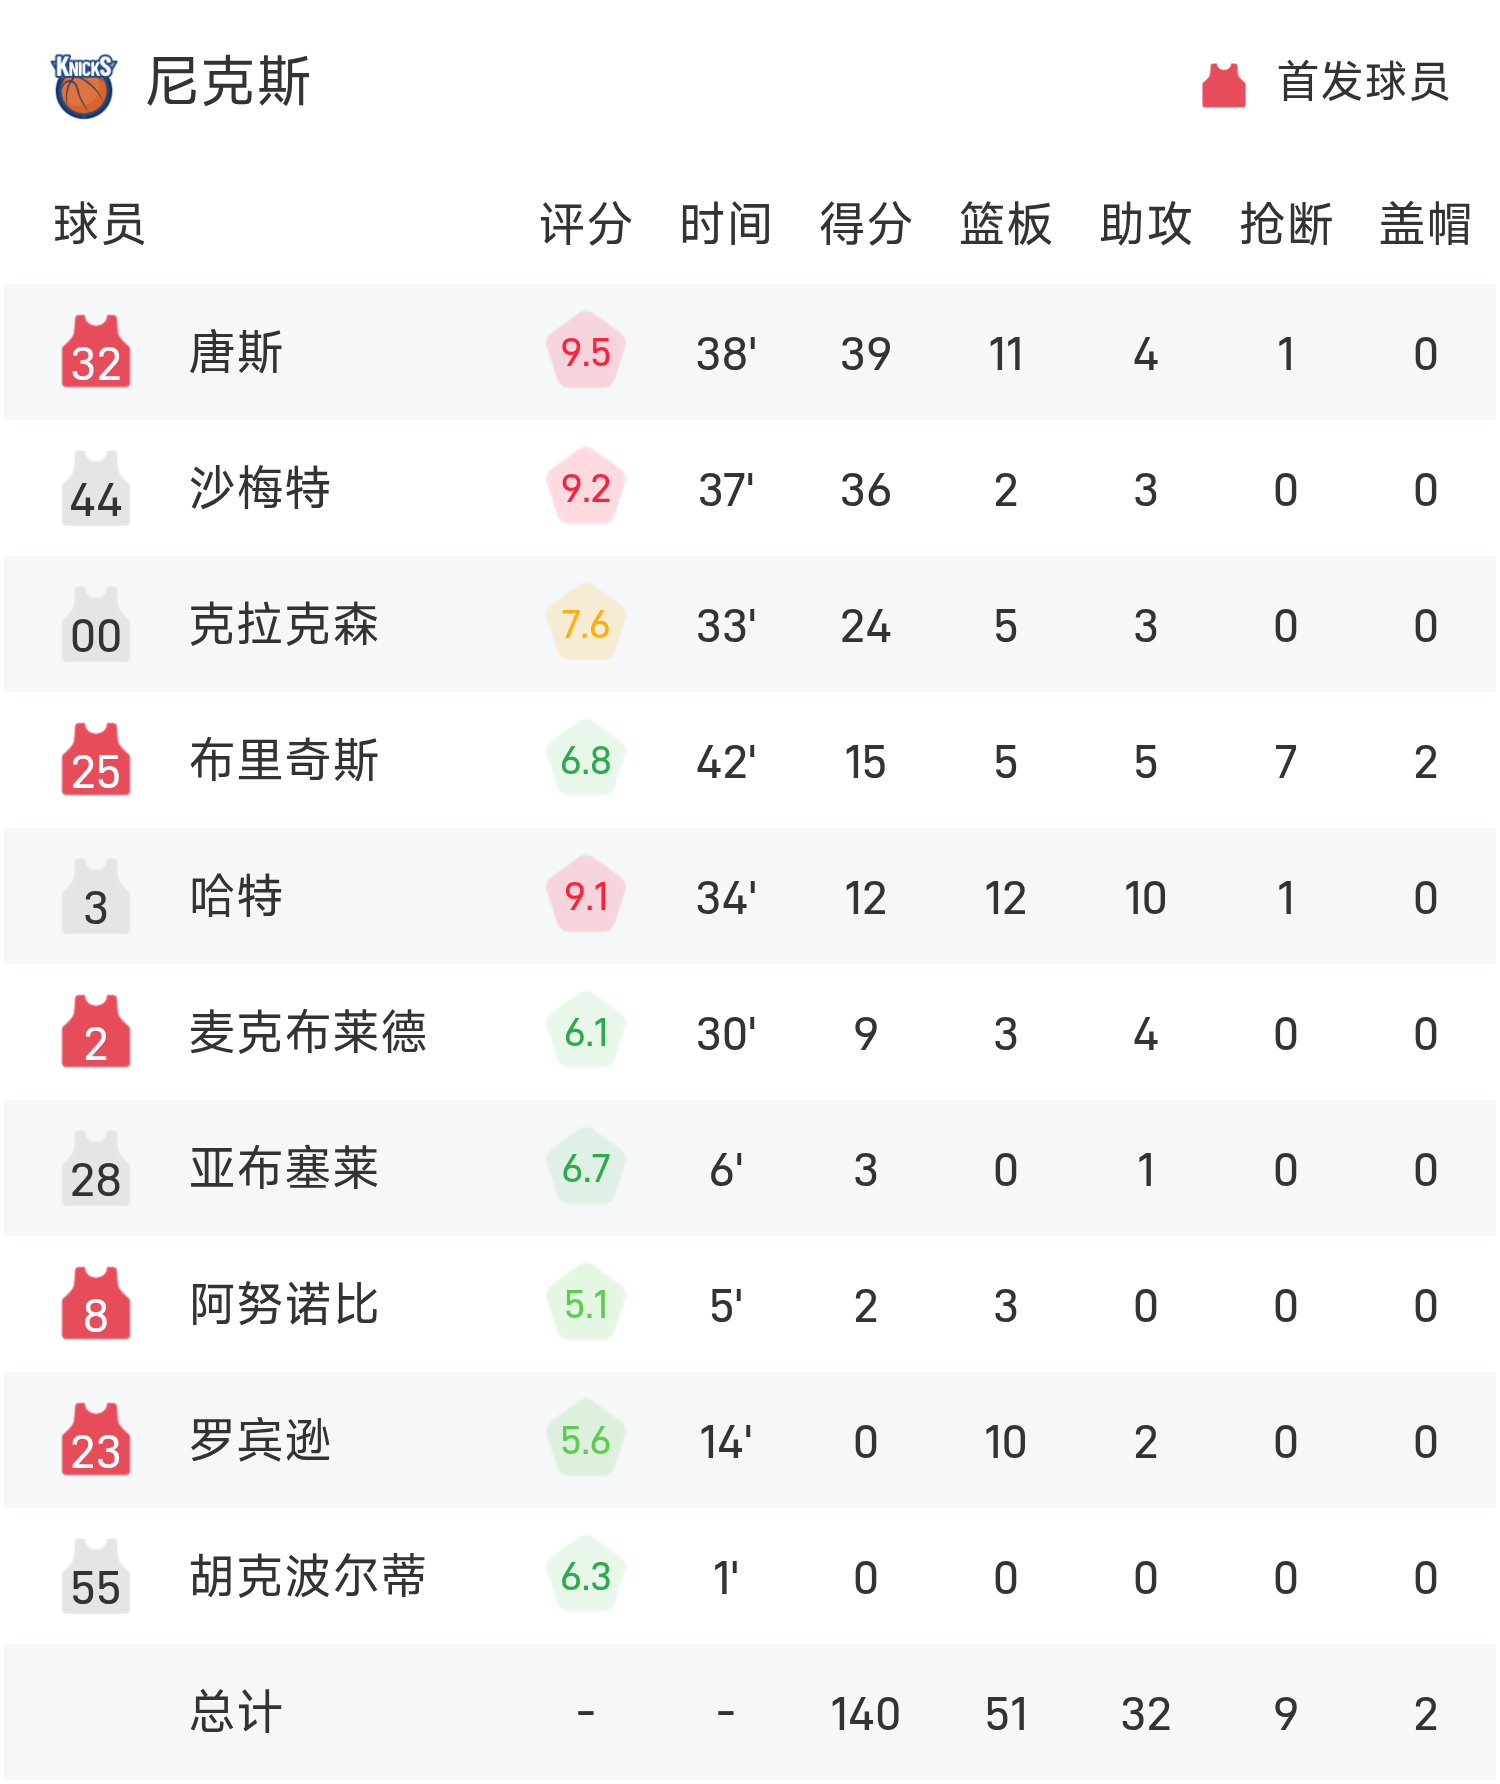
Task: Click the Knicks team logo
Action: click(84, 85)
